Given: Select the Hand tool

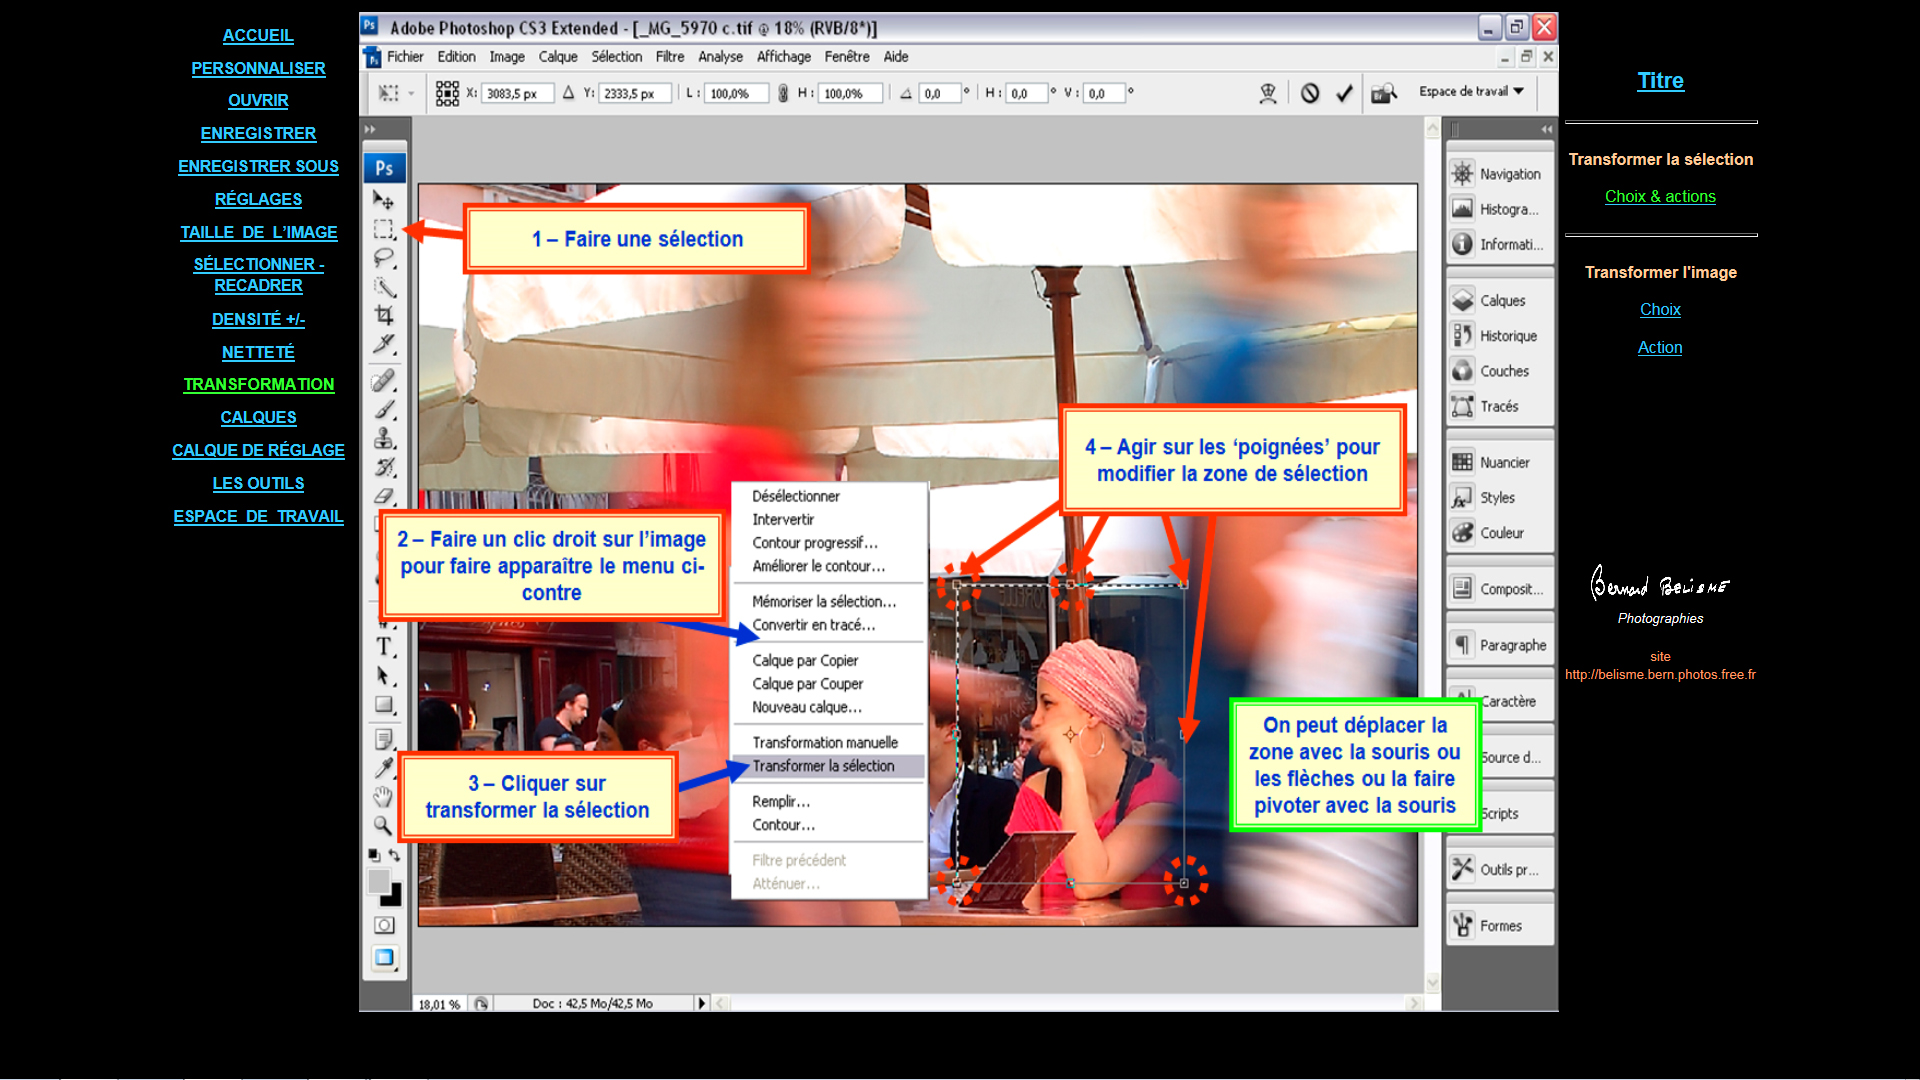Looking at the screenshot, I should click(x=384, y=797).
